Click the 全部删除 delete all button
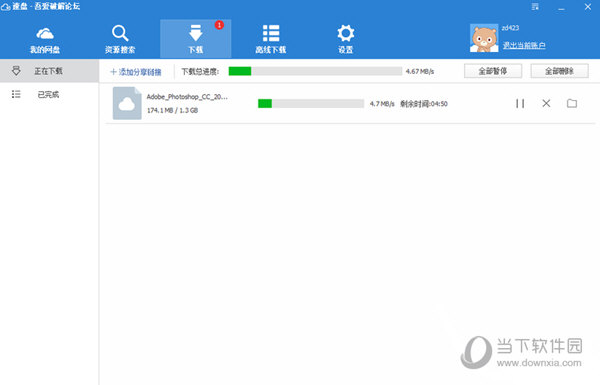This screenshot has height=385, width=600. [559, 71]
